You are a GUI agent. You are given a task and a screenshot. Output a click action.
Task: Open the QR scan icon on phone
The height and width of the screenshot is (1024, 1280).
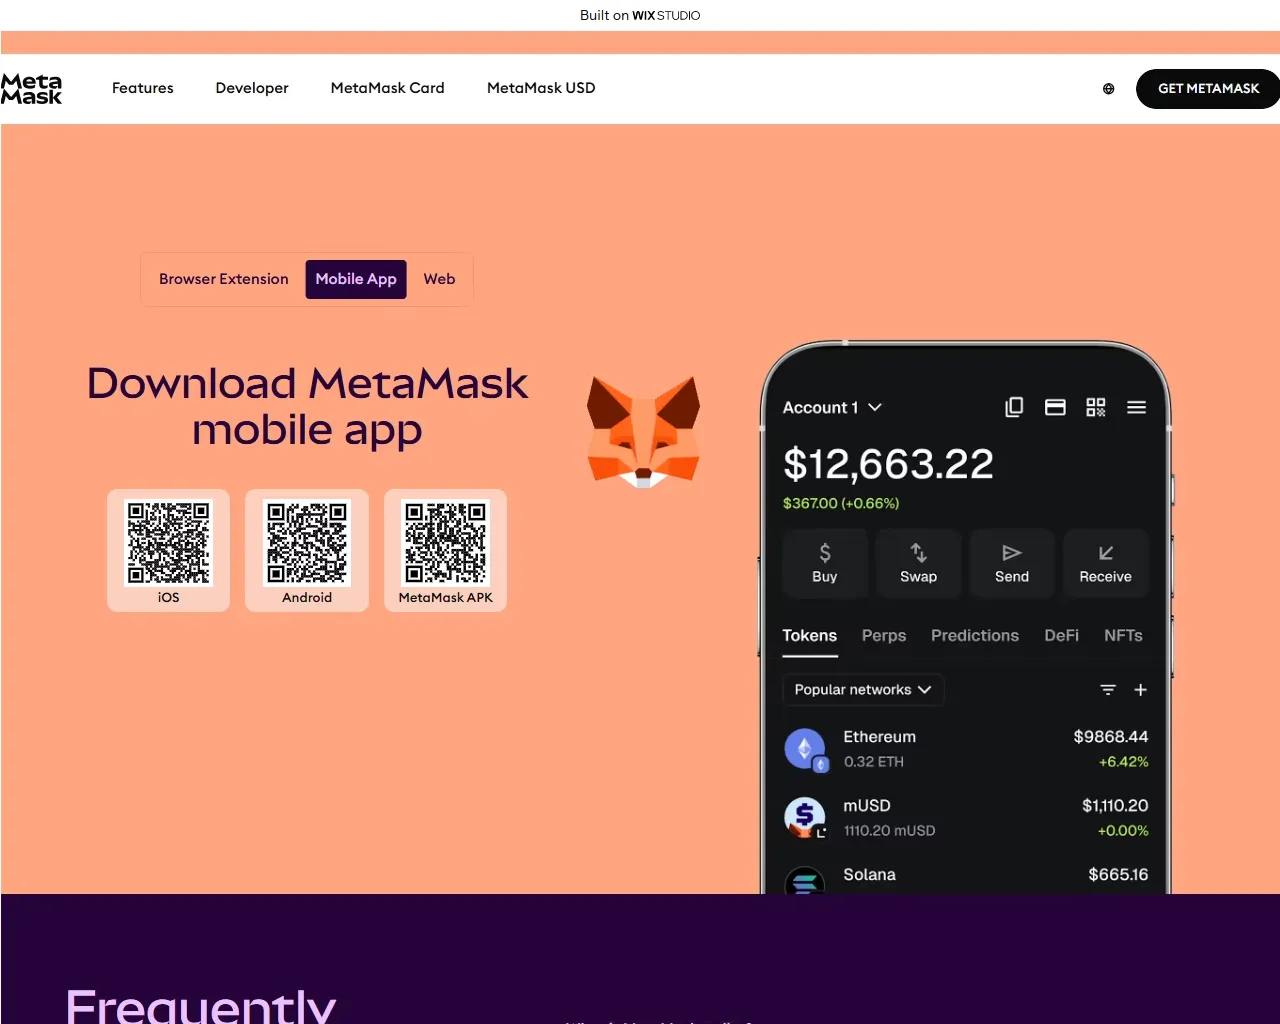[x=1096, y=407]
